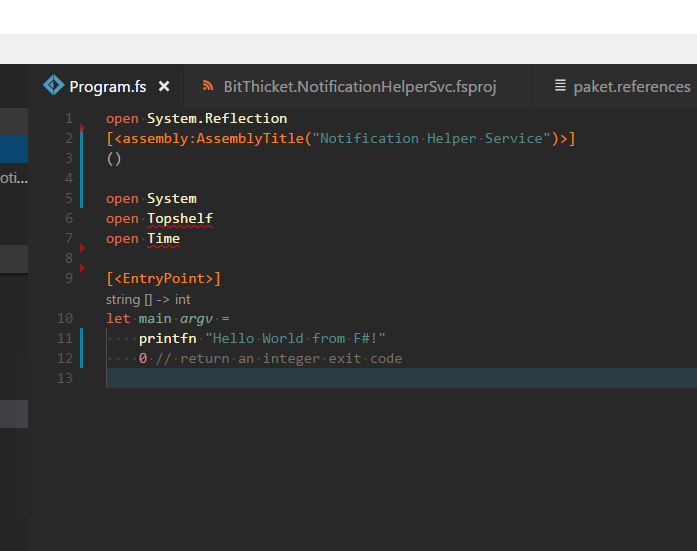Click line number 10 in the gutter
This screenshot has height=551, width=697.
tap(65, 319)
